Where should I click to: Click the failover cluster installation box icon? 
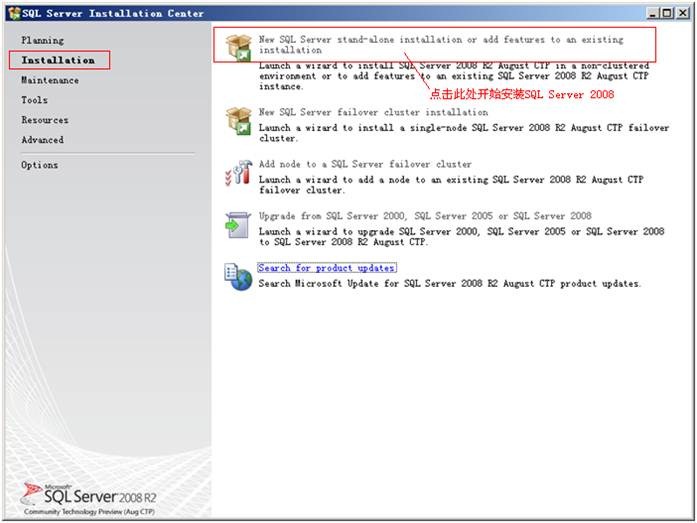click(x=239, y=121)
